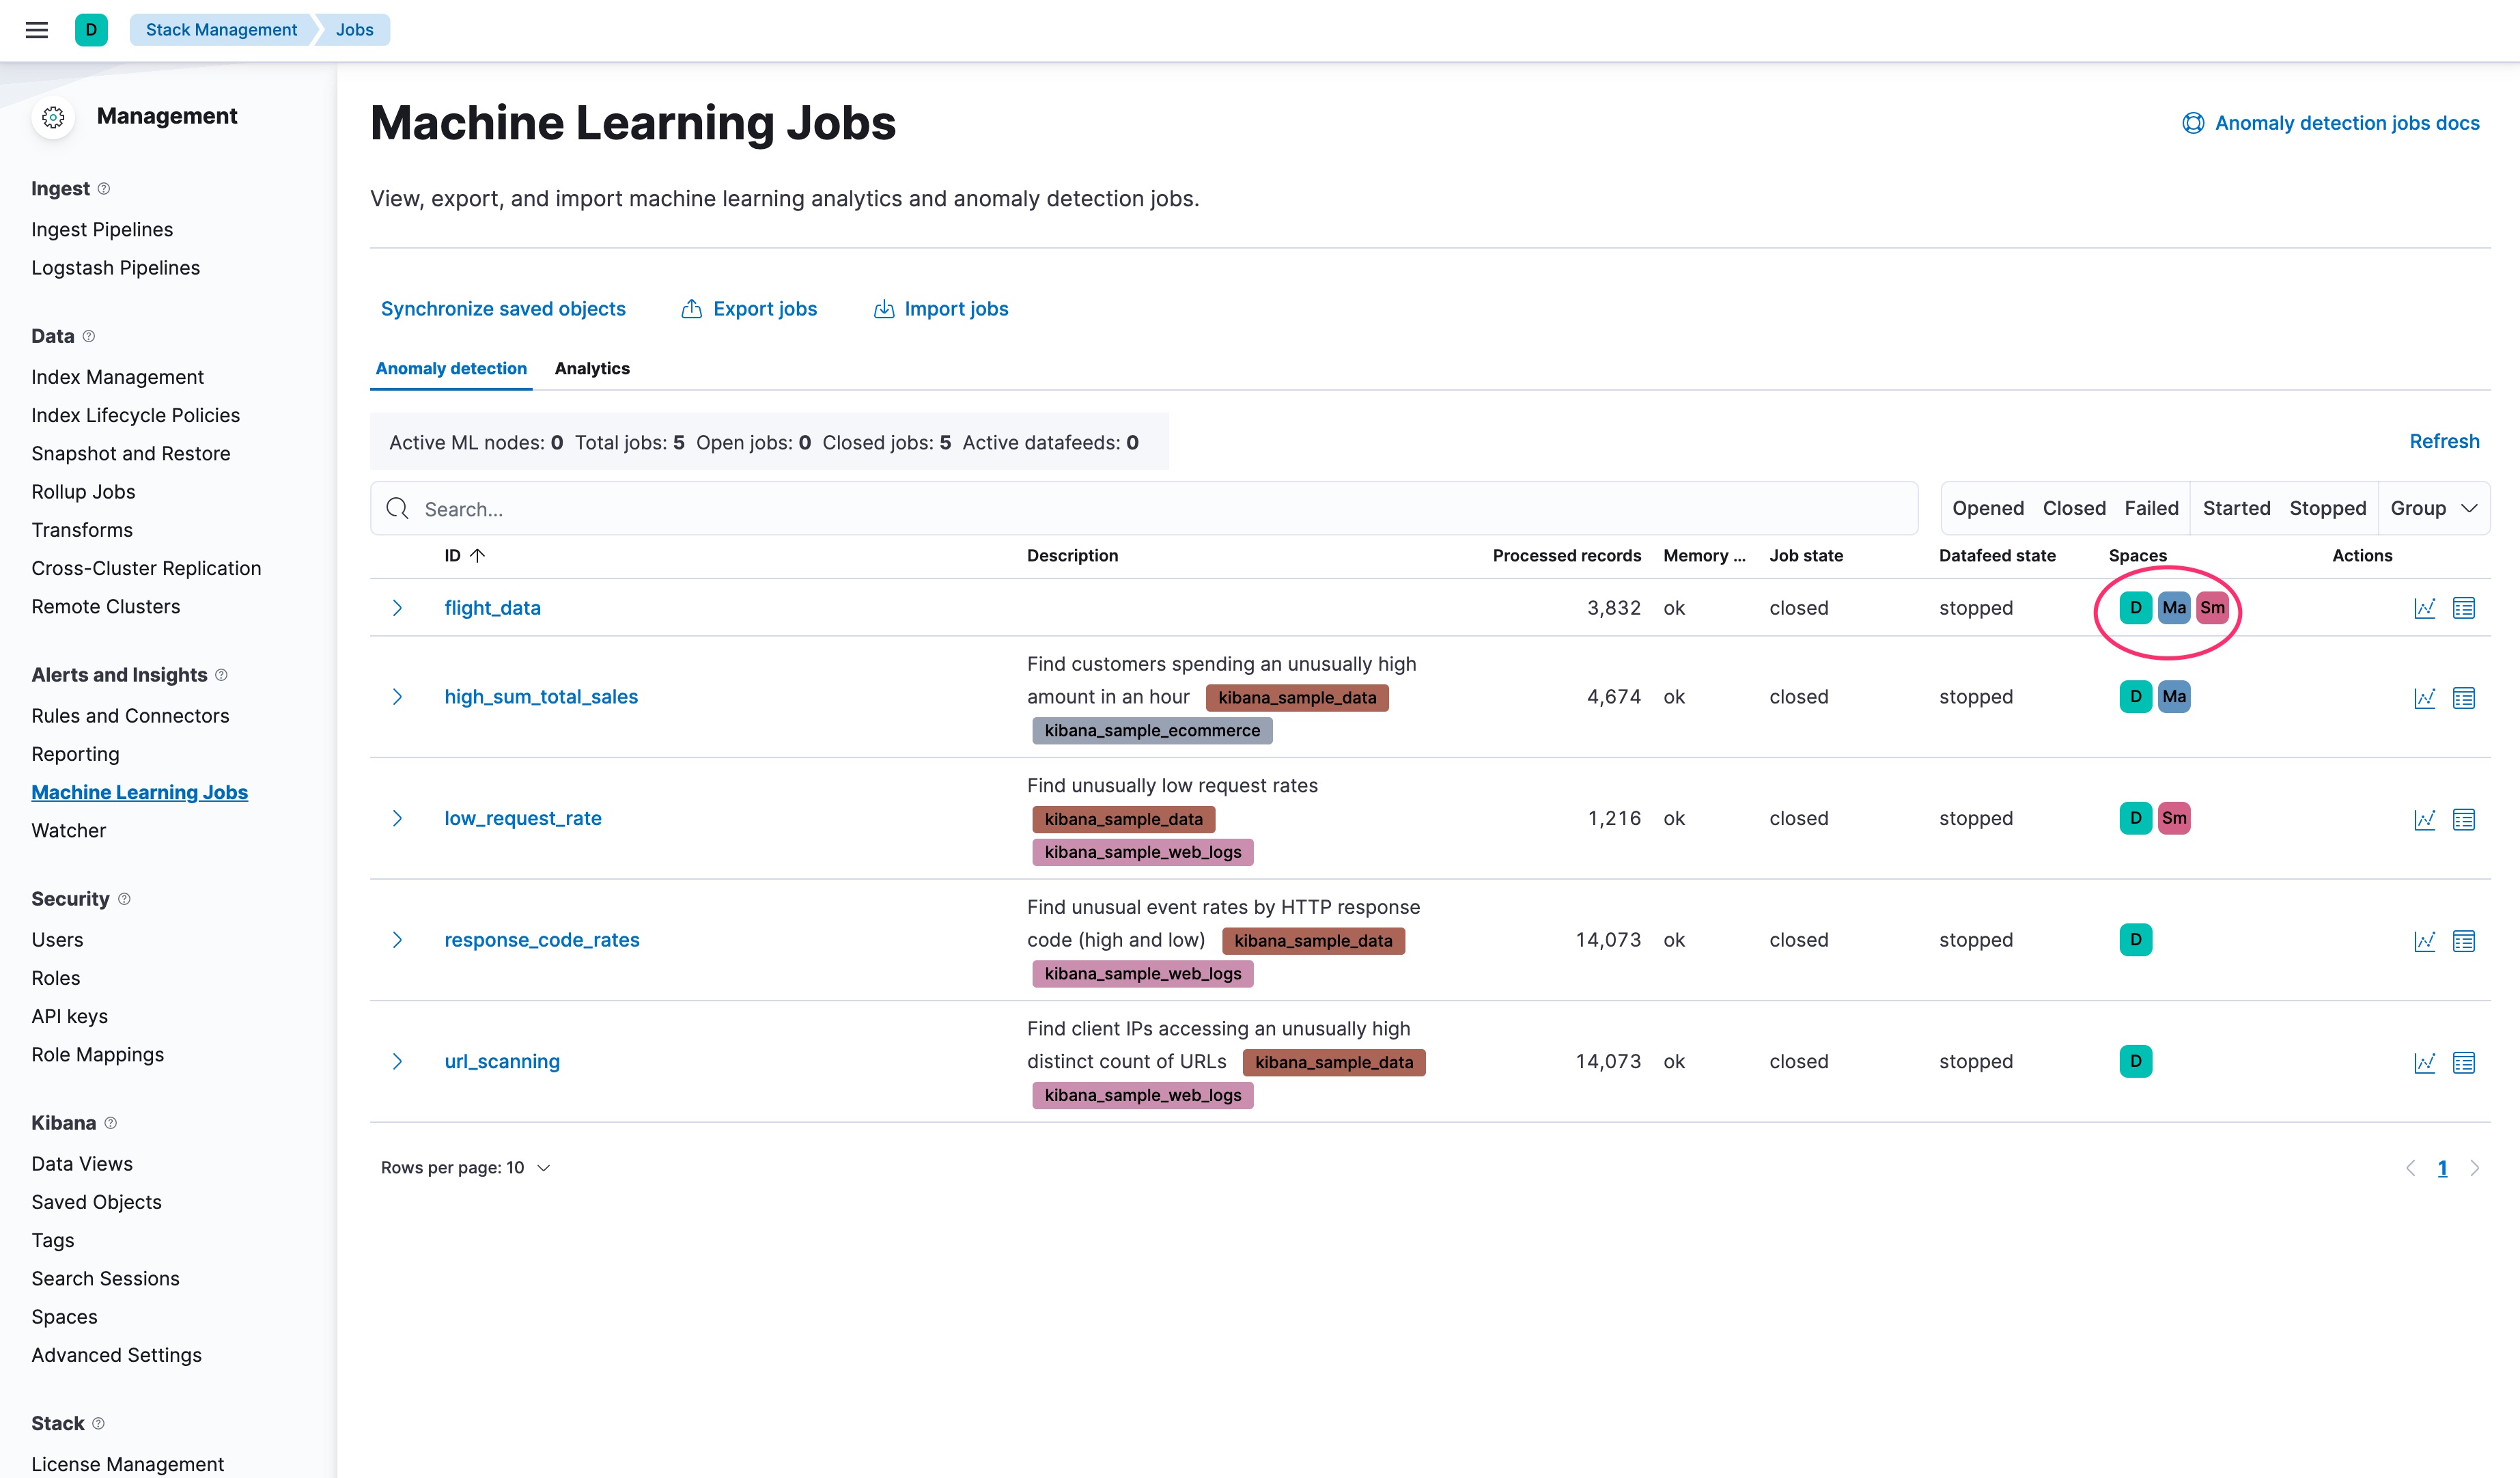2520x1478 pixels.
Task: Switch to the Analytics tab
Action: (592, 368)
